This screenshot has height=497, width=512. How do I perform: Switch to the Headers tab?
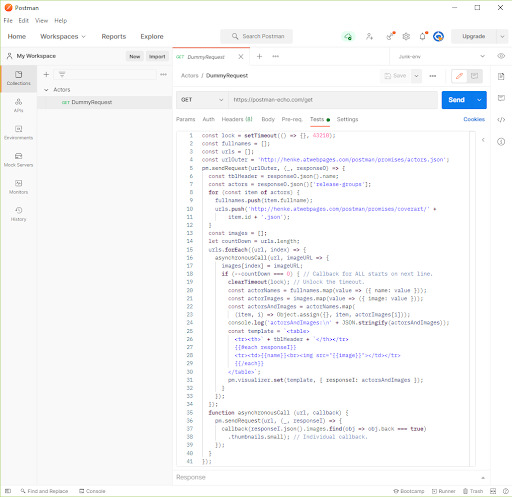(237, 119)
